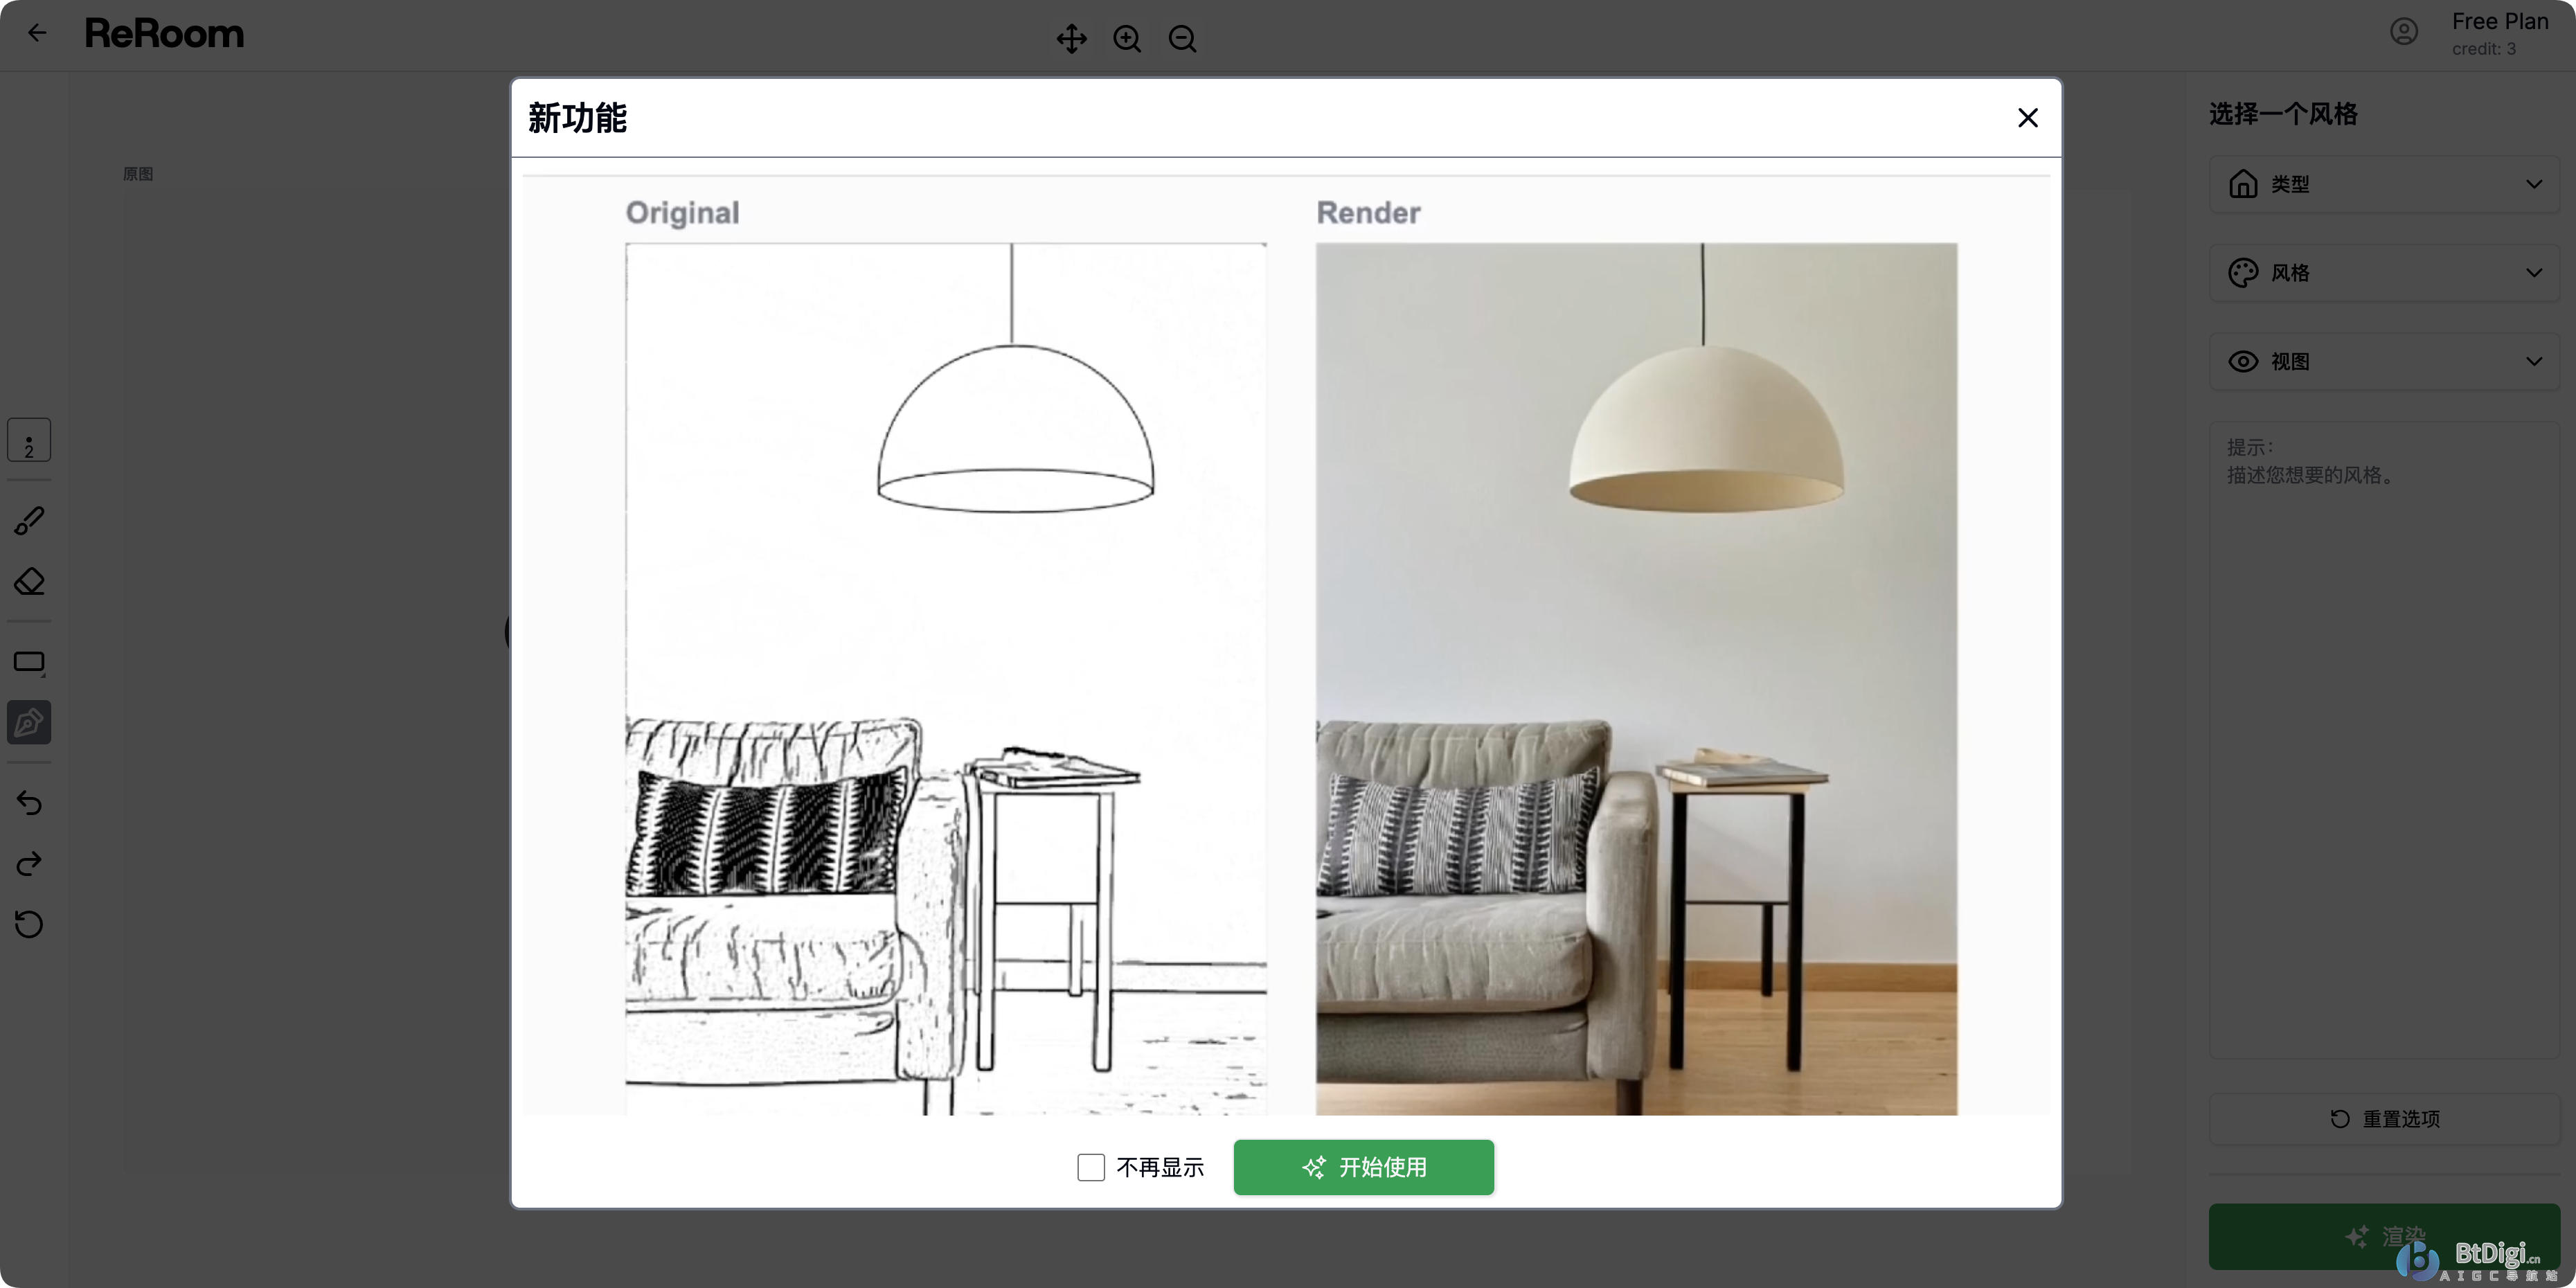Click the 选择一个风格 heading
The height and width of the screenshot is (1288, 2576).
pos(2283,114)
